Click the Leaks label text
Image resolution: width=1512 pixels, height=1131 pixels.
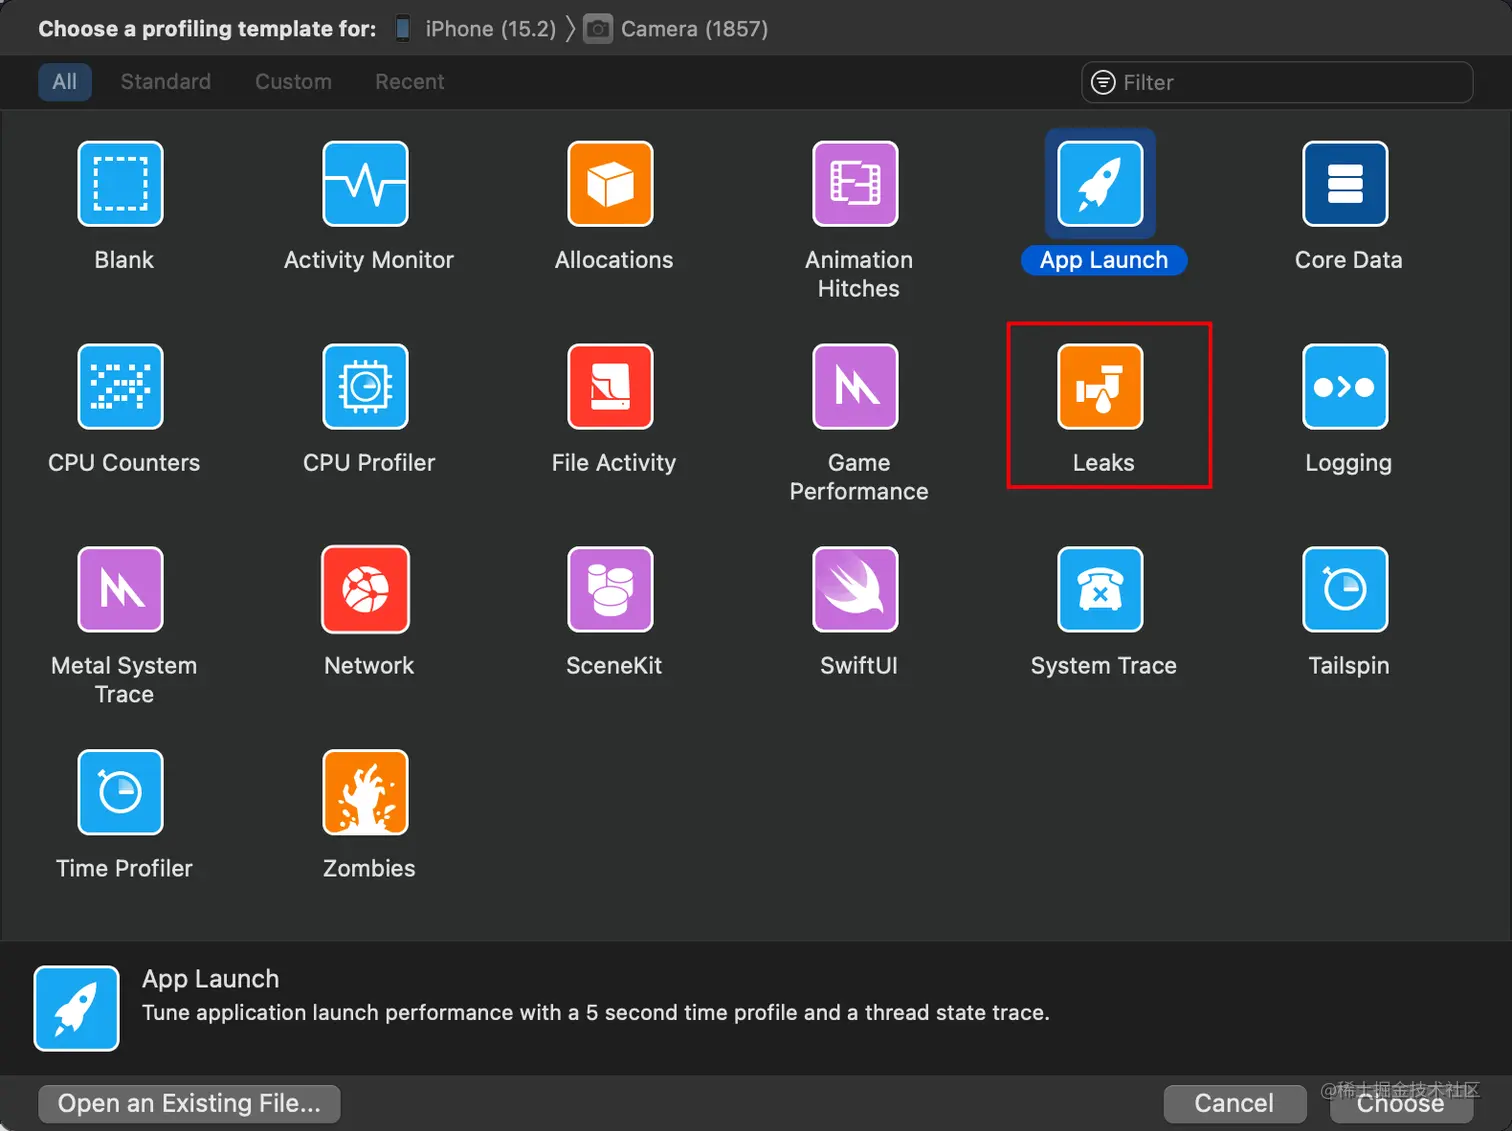coord(1104,463)
